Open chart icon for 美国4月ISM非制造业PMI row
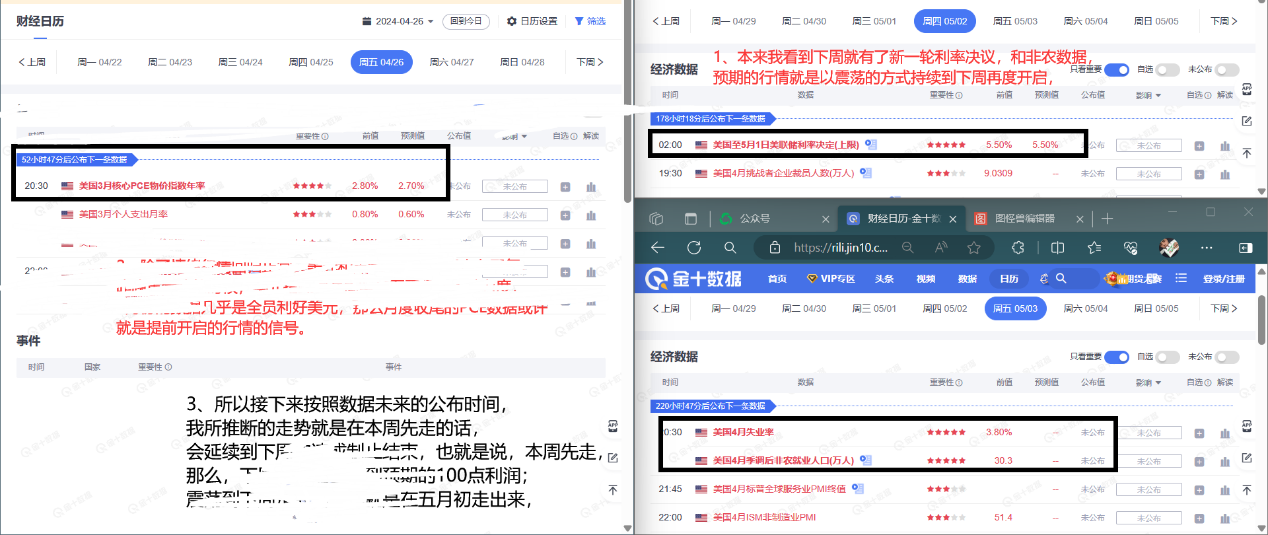Image resolution: width=1268 pixels, height=535 pixels. [x=1225, y=517]
